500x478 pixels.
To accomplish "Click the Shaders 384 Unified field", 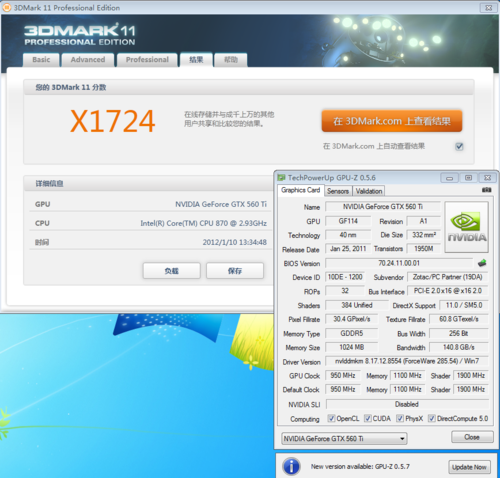I will pyautogui.click(x=357, y=305).
